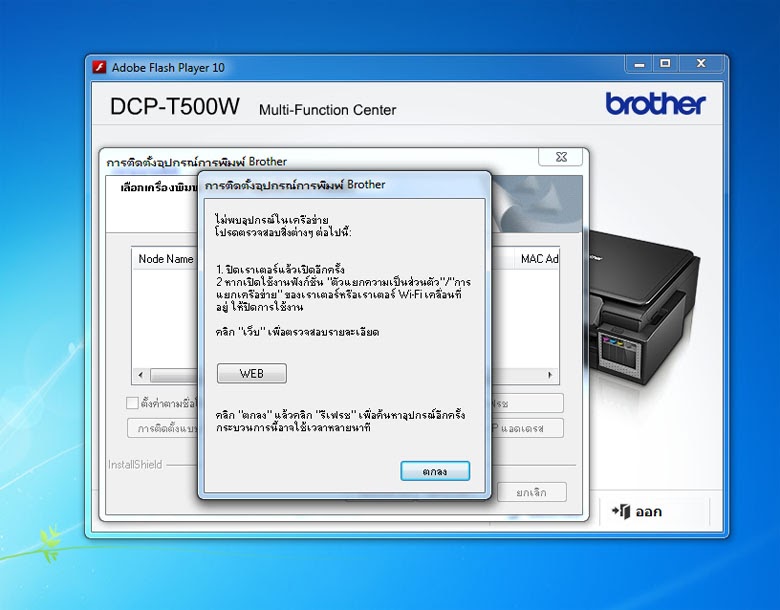This screenshot has height=610, width=780.
Task: Click the DCP-T500W printer image
Action: pos(644,308)
